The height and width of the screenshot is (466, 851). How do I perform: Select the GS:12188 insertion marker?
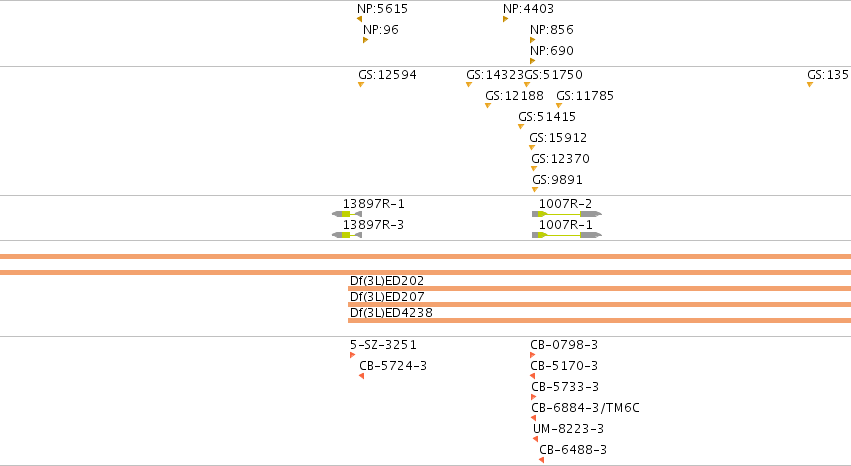pyautogui.click(x=488, y=106)
